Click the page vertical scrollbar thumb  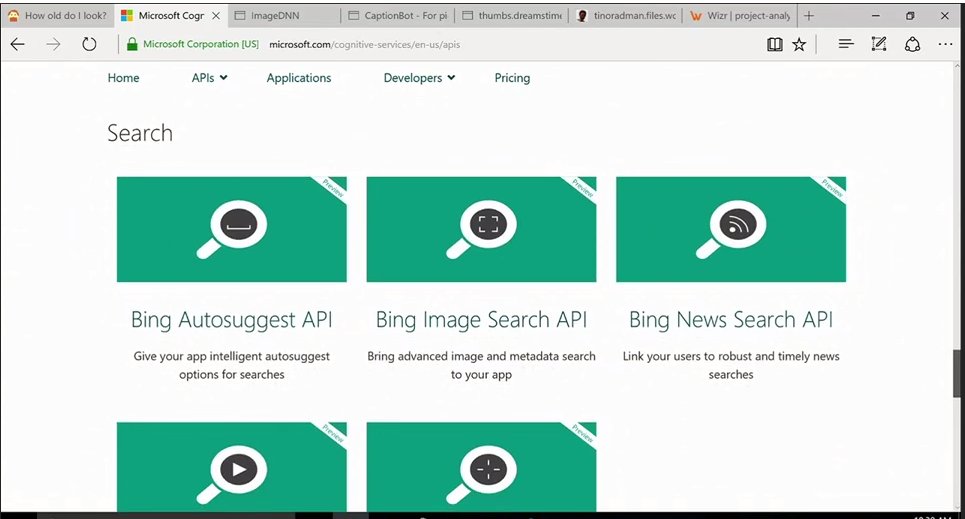coord(958,373)
